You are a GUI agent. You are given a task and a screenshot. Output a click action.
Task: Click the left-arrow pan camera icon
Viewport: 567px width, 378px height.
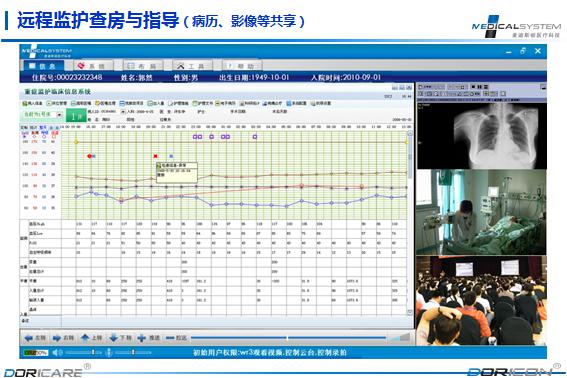coord(29,338)
